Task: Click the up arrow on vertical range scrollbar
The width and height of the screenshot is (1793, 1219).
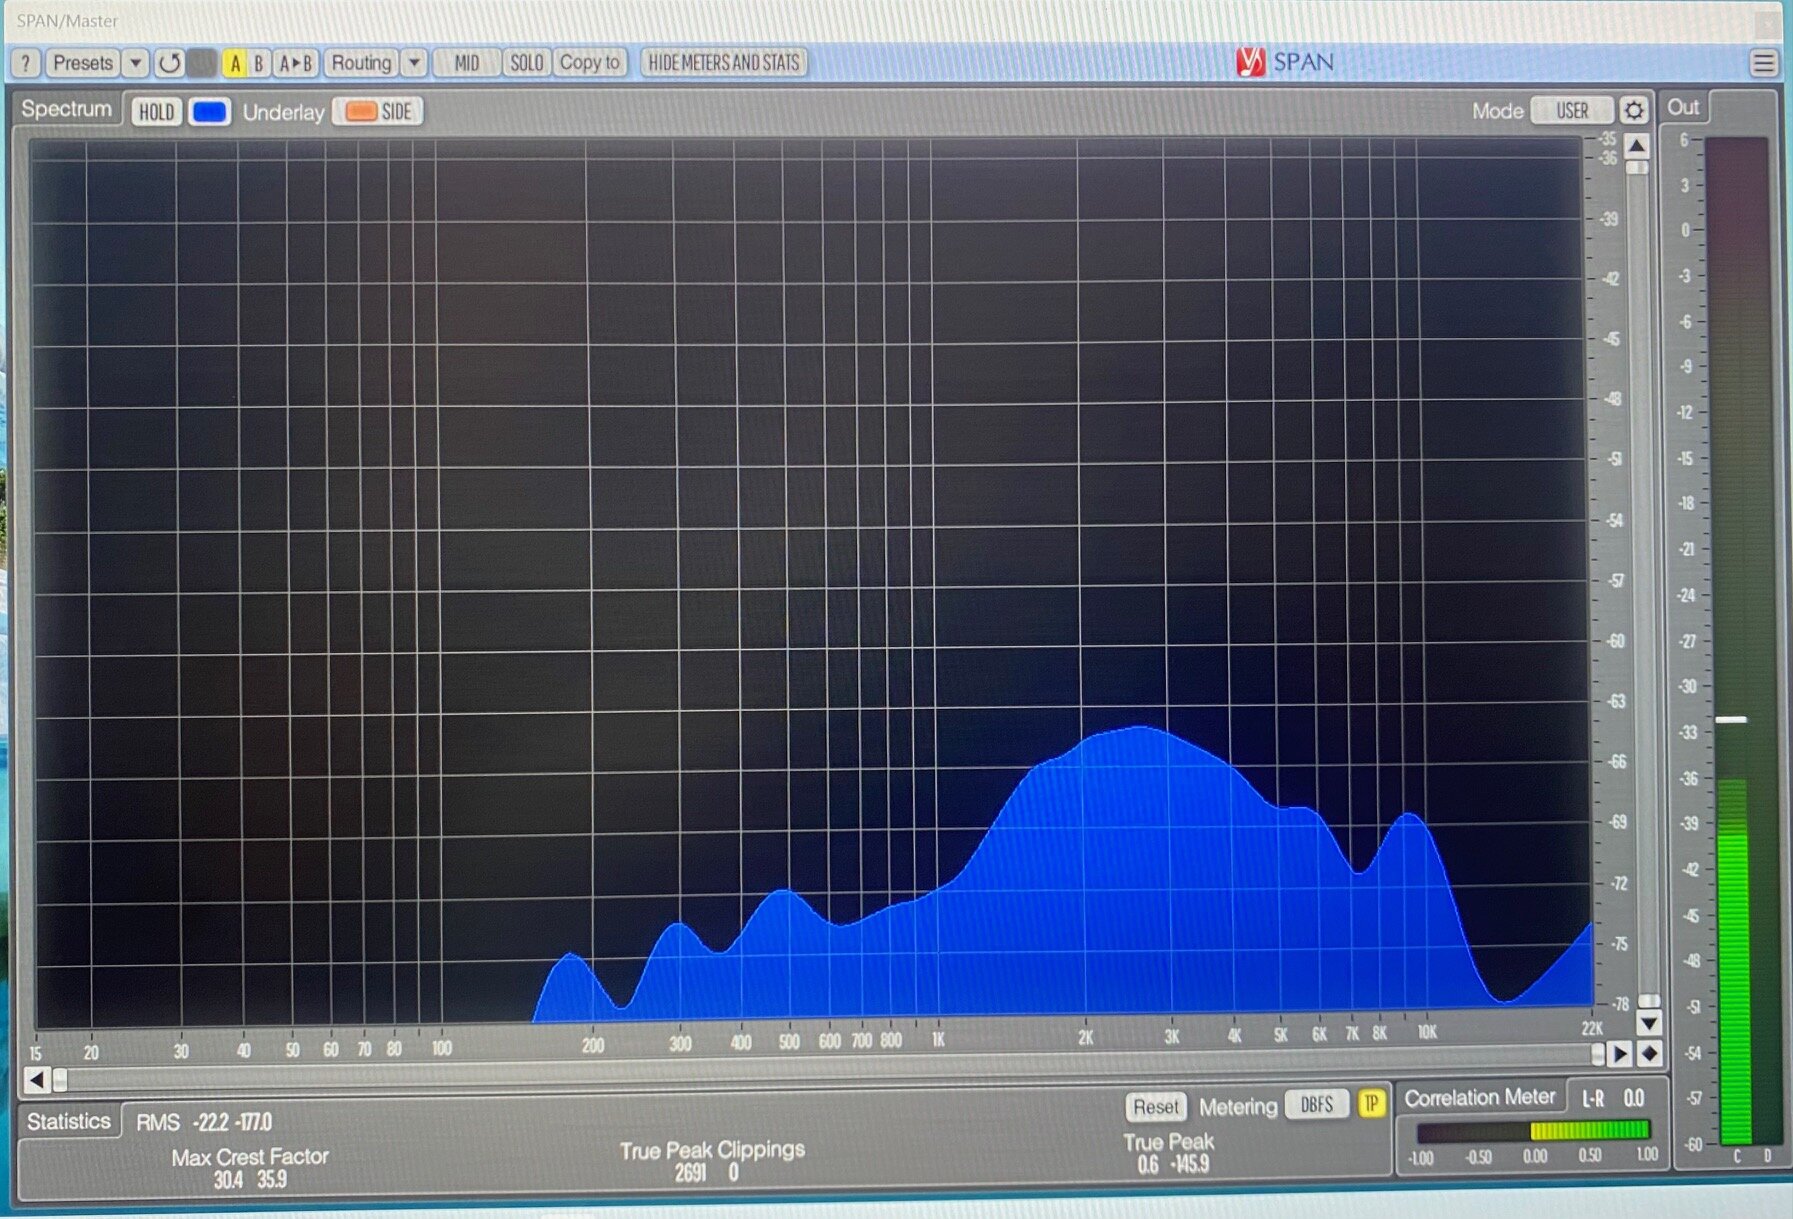Action: (1637, 146)
